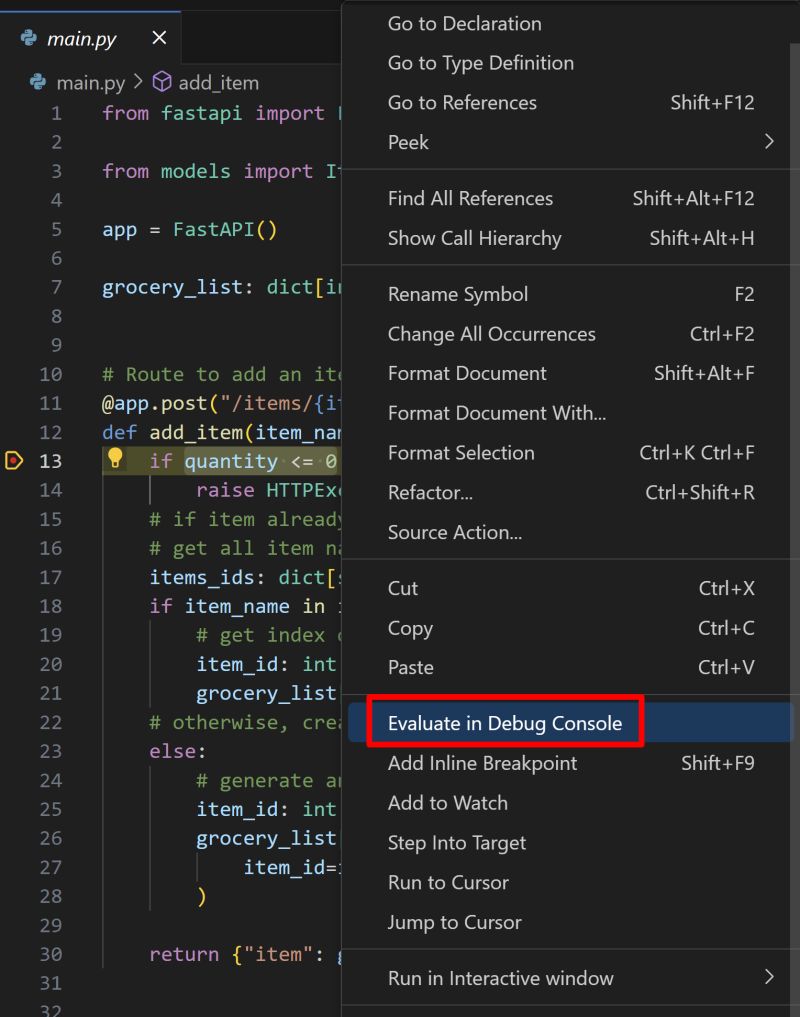This screenshot has height=1017, width=800.
Task: Click Copy in the context menu
Action: 410,628
